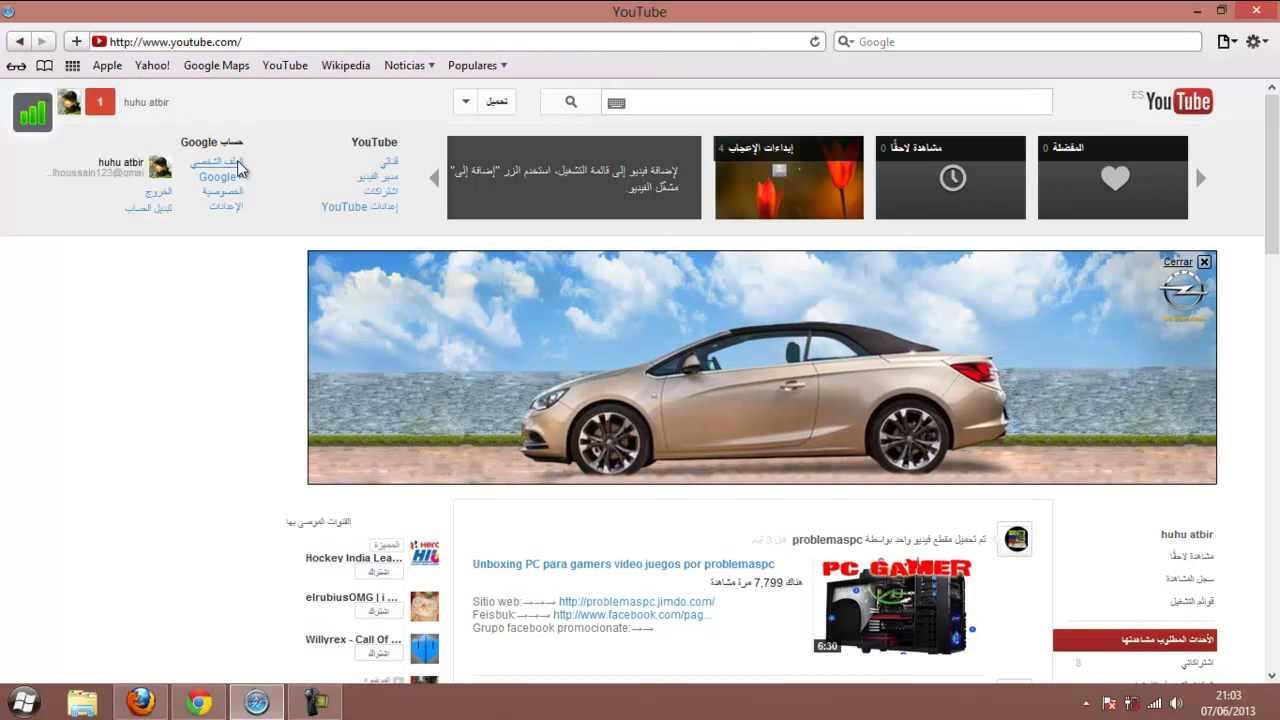The height and width of the screenshot is (720, 1280).
Task: Open the green bar chart analytics icon
Action: (33, 112)
